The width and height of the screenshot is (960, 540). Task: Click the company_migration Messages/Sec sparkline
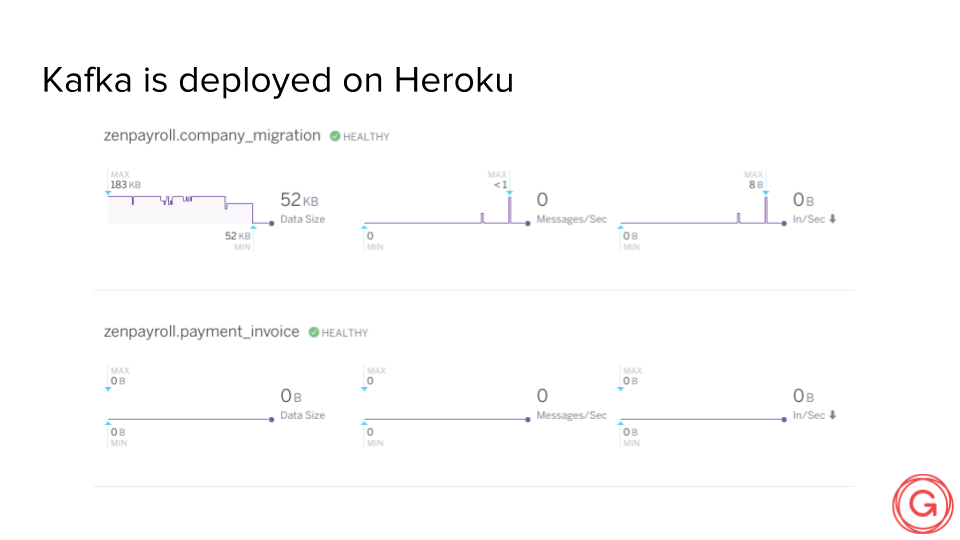[x=446, y=210]
